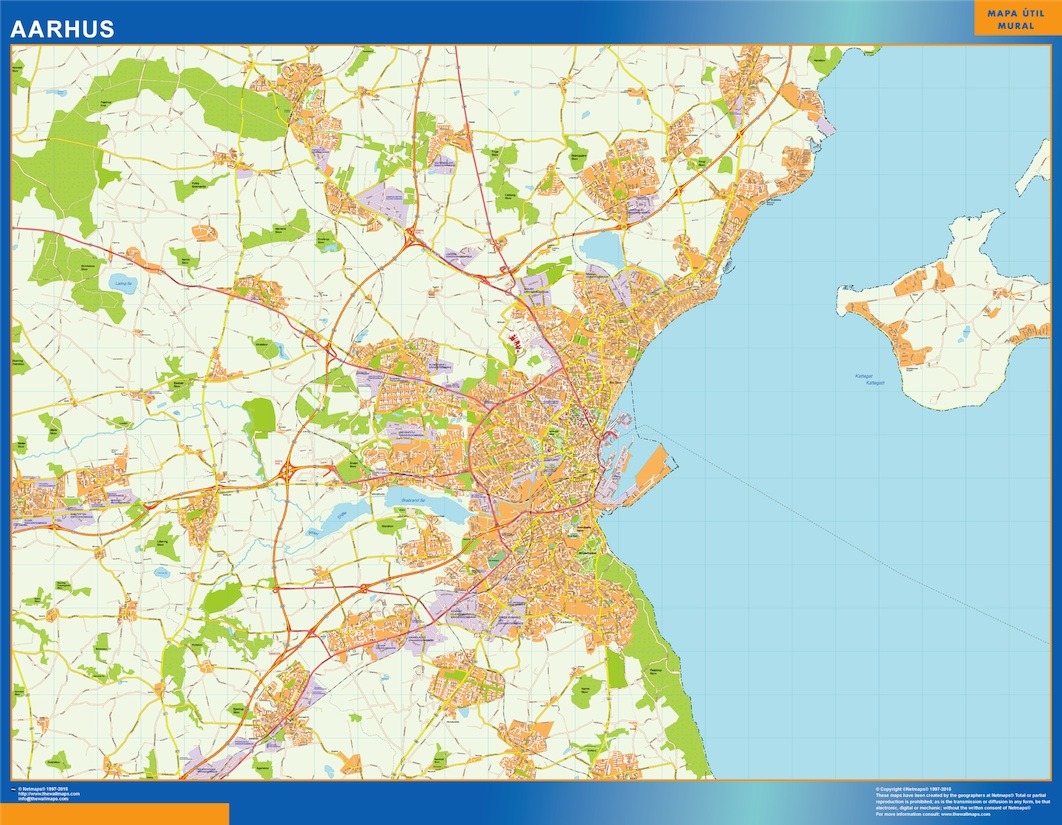Click the copyright notice paragraph bottom right
The height and width of the screenshot is (825, 1062).
click(960, 800)
